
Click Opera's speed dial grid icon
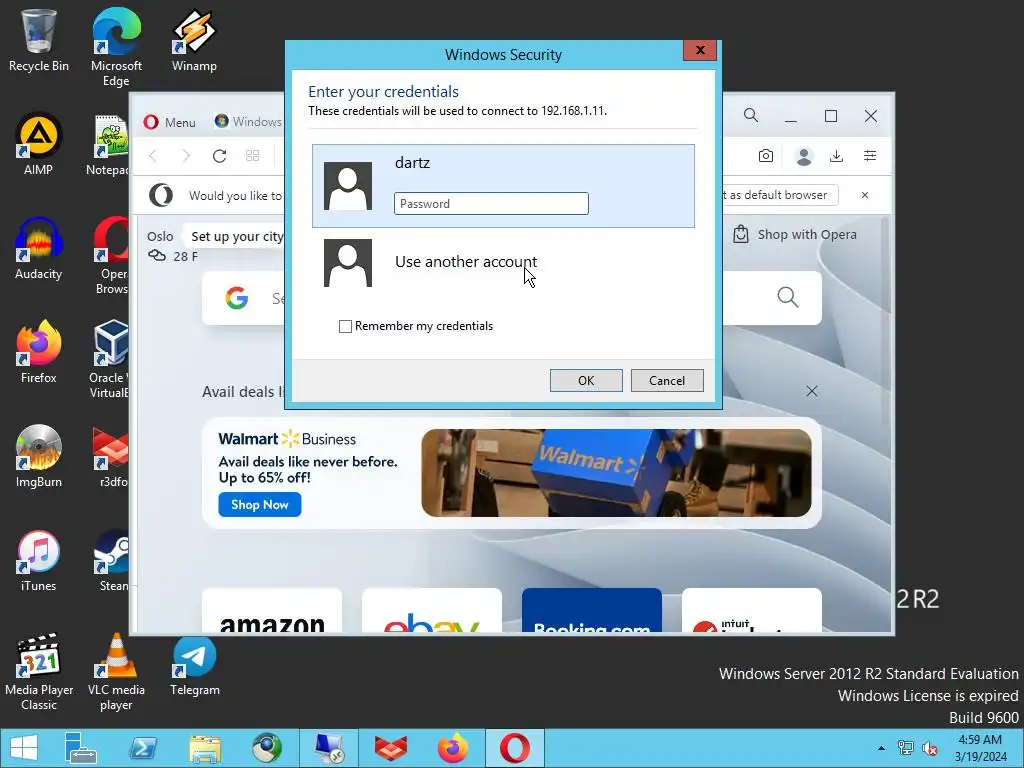[x=252, y=155]
